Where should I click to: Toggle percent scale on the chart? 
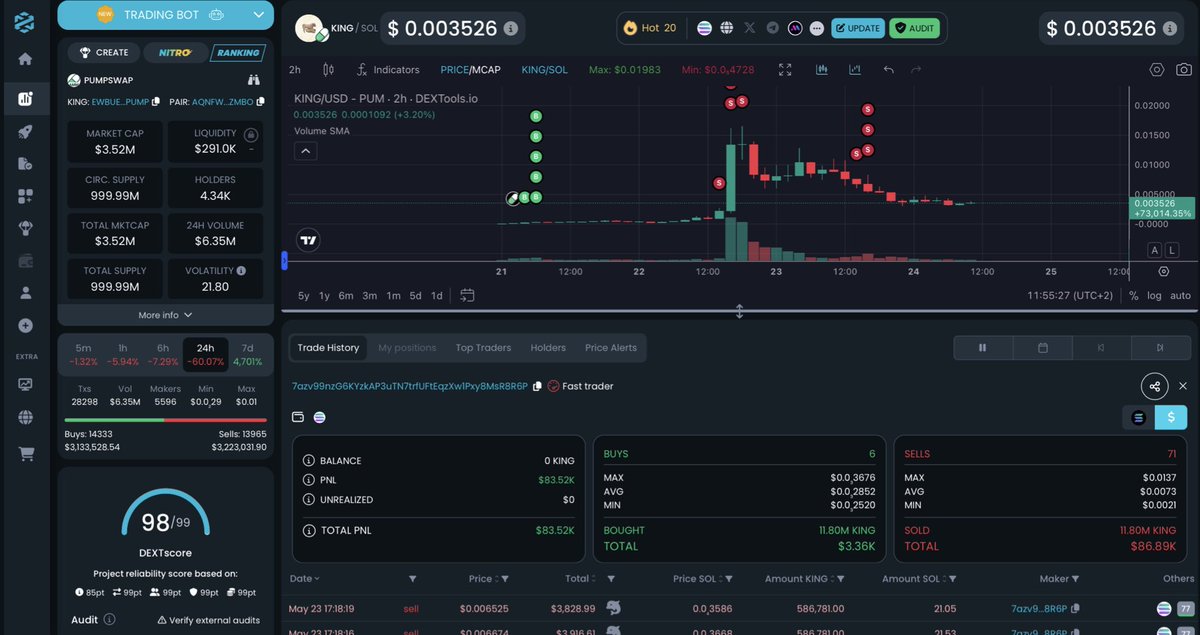1133,295
